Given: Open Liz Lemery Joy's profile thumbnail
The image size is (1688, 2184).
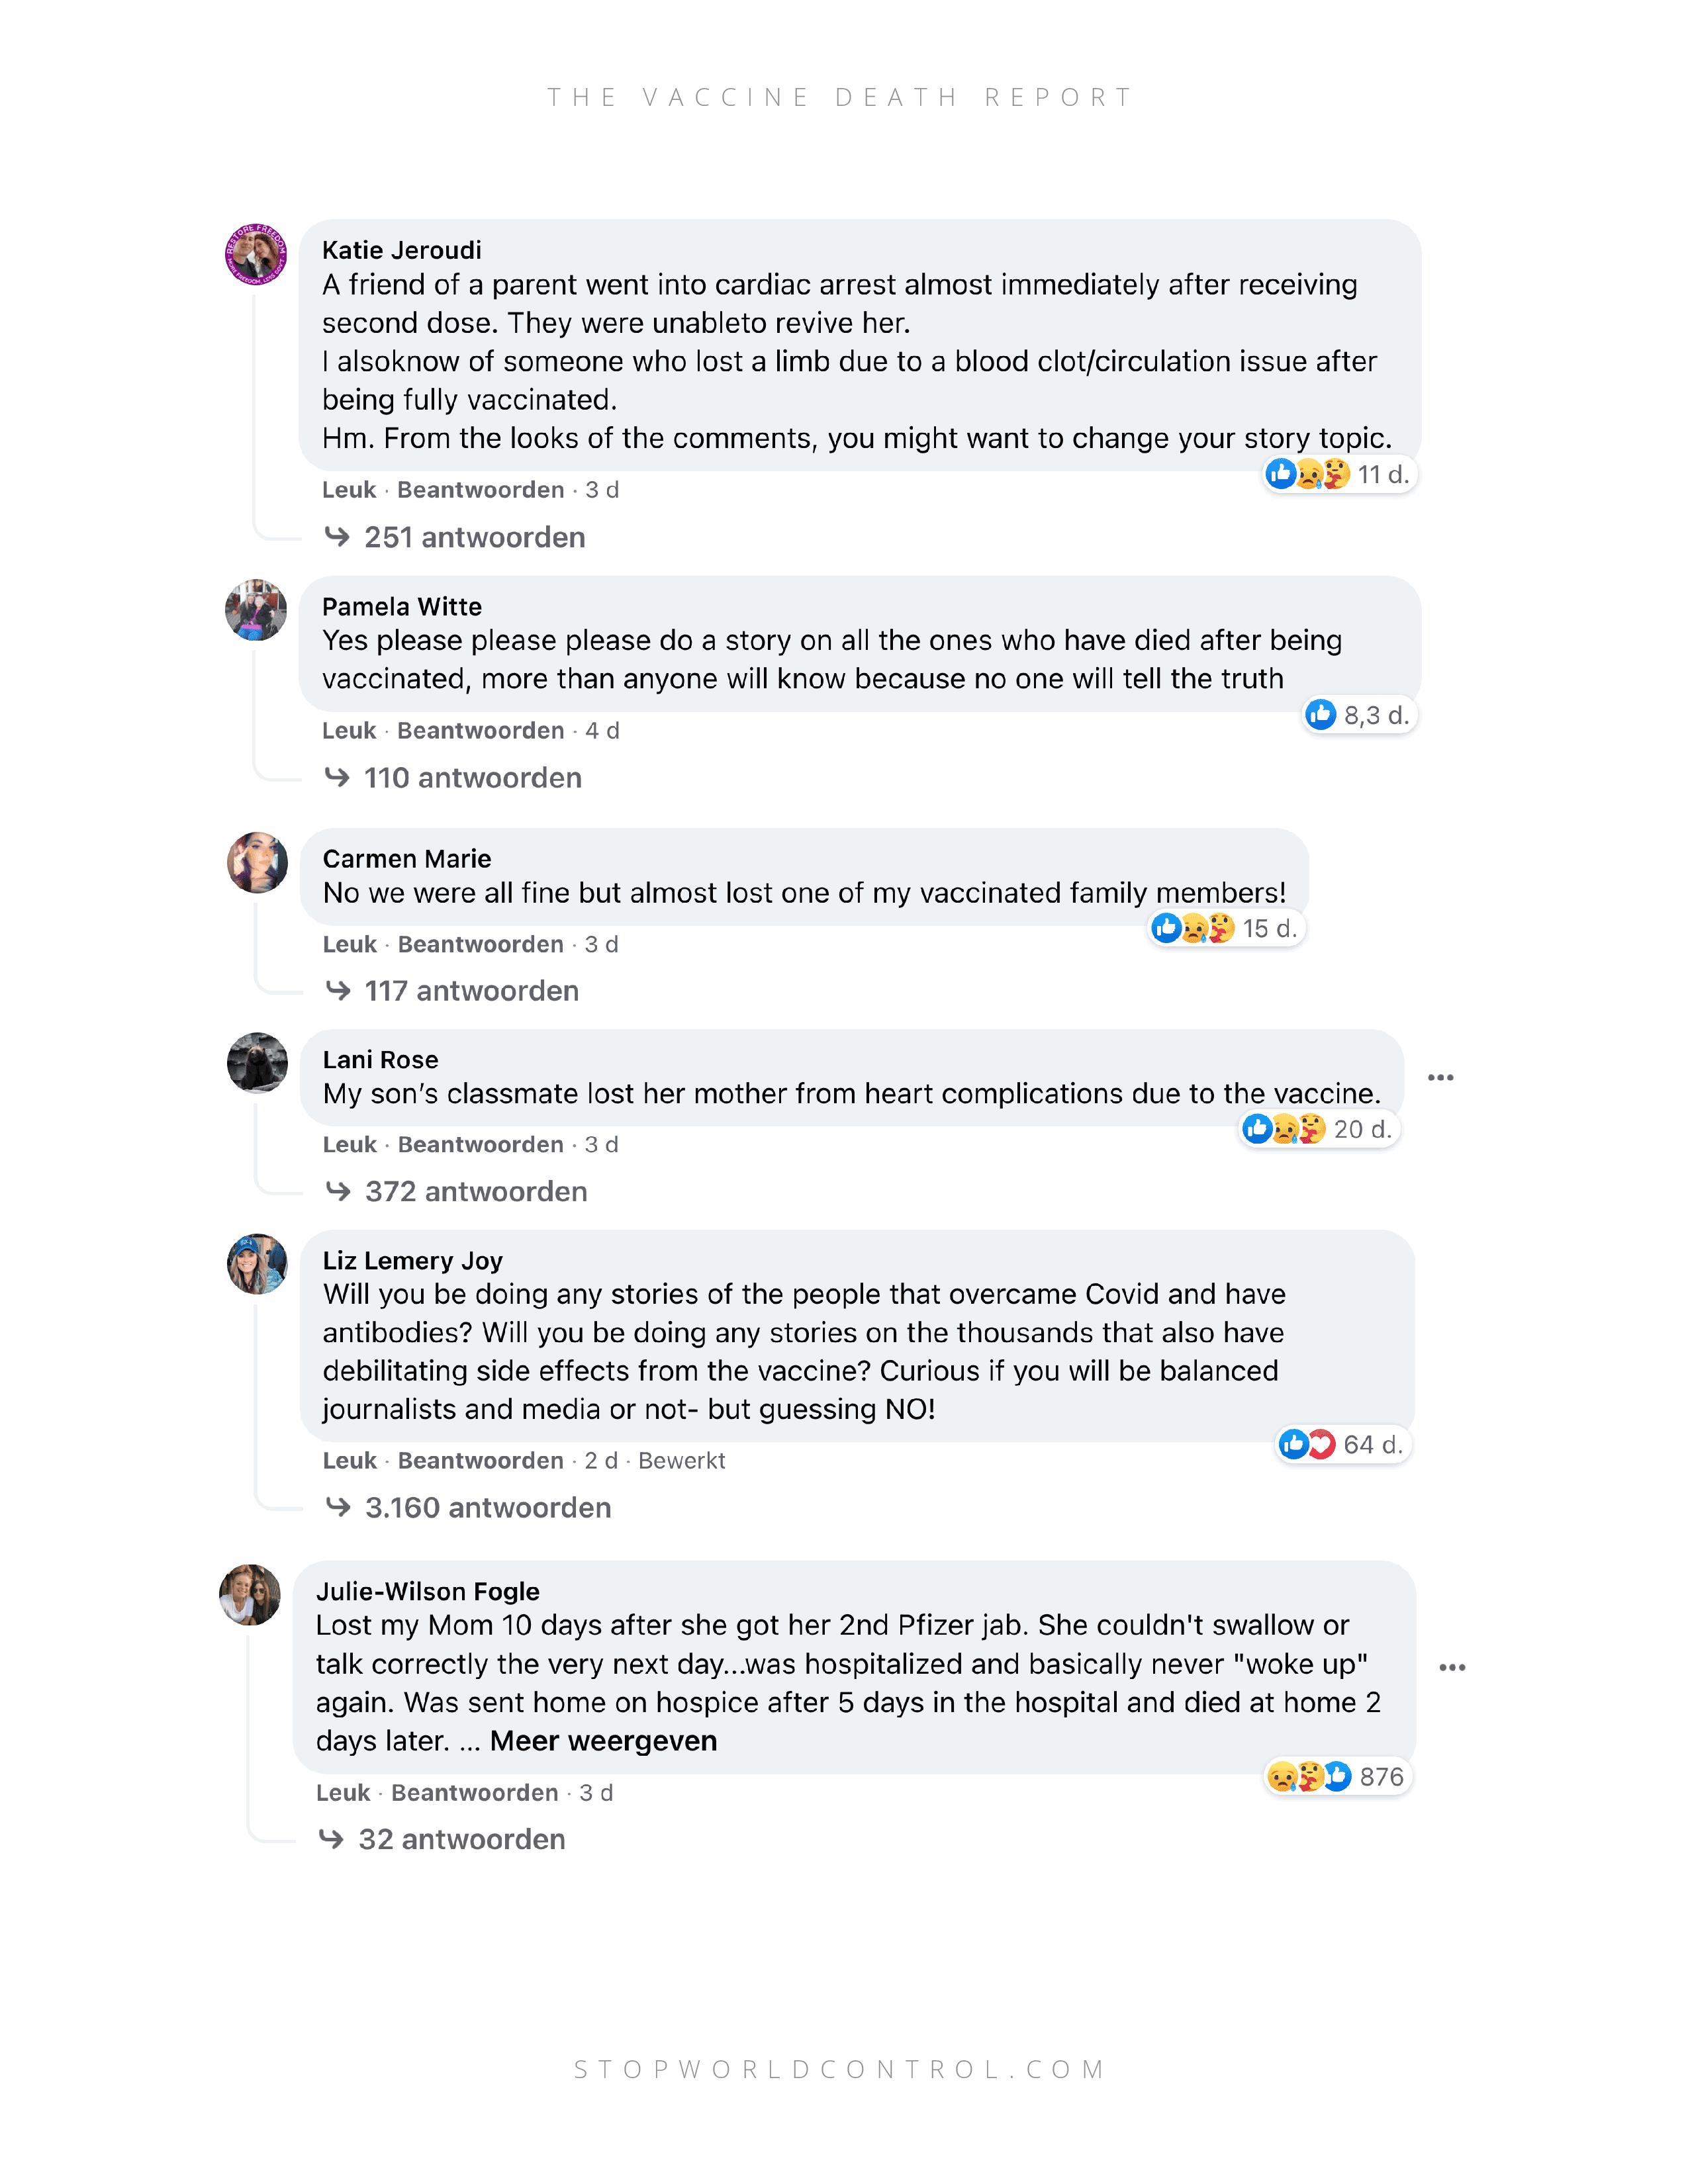Looking at the screenshot, I should (x=257, y=1263).
